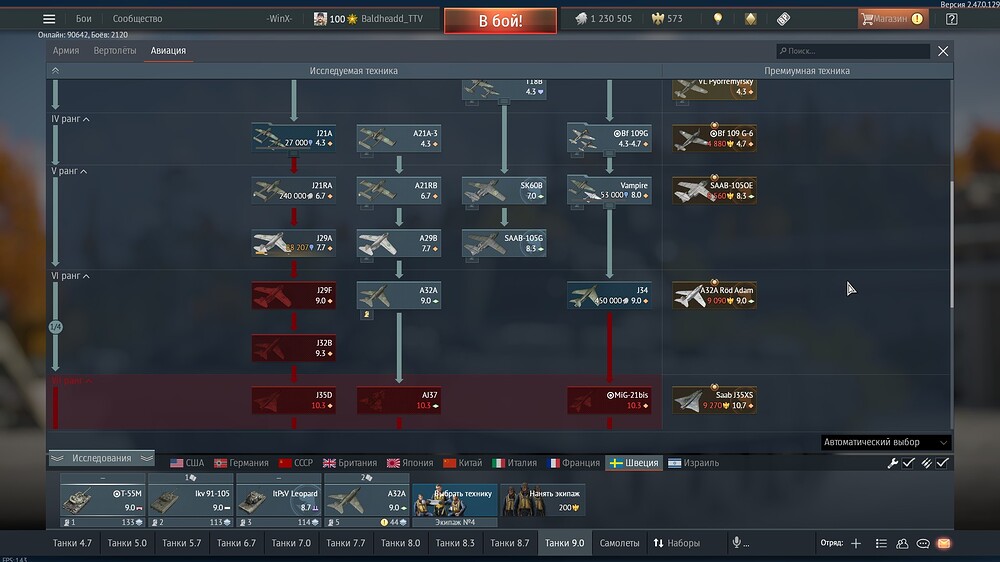The image size is (1000, 562).
Task: Click the В бой! battle button
Action: coord(500,20)
